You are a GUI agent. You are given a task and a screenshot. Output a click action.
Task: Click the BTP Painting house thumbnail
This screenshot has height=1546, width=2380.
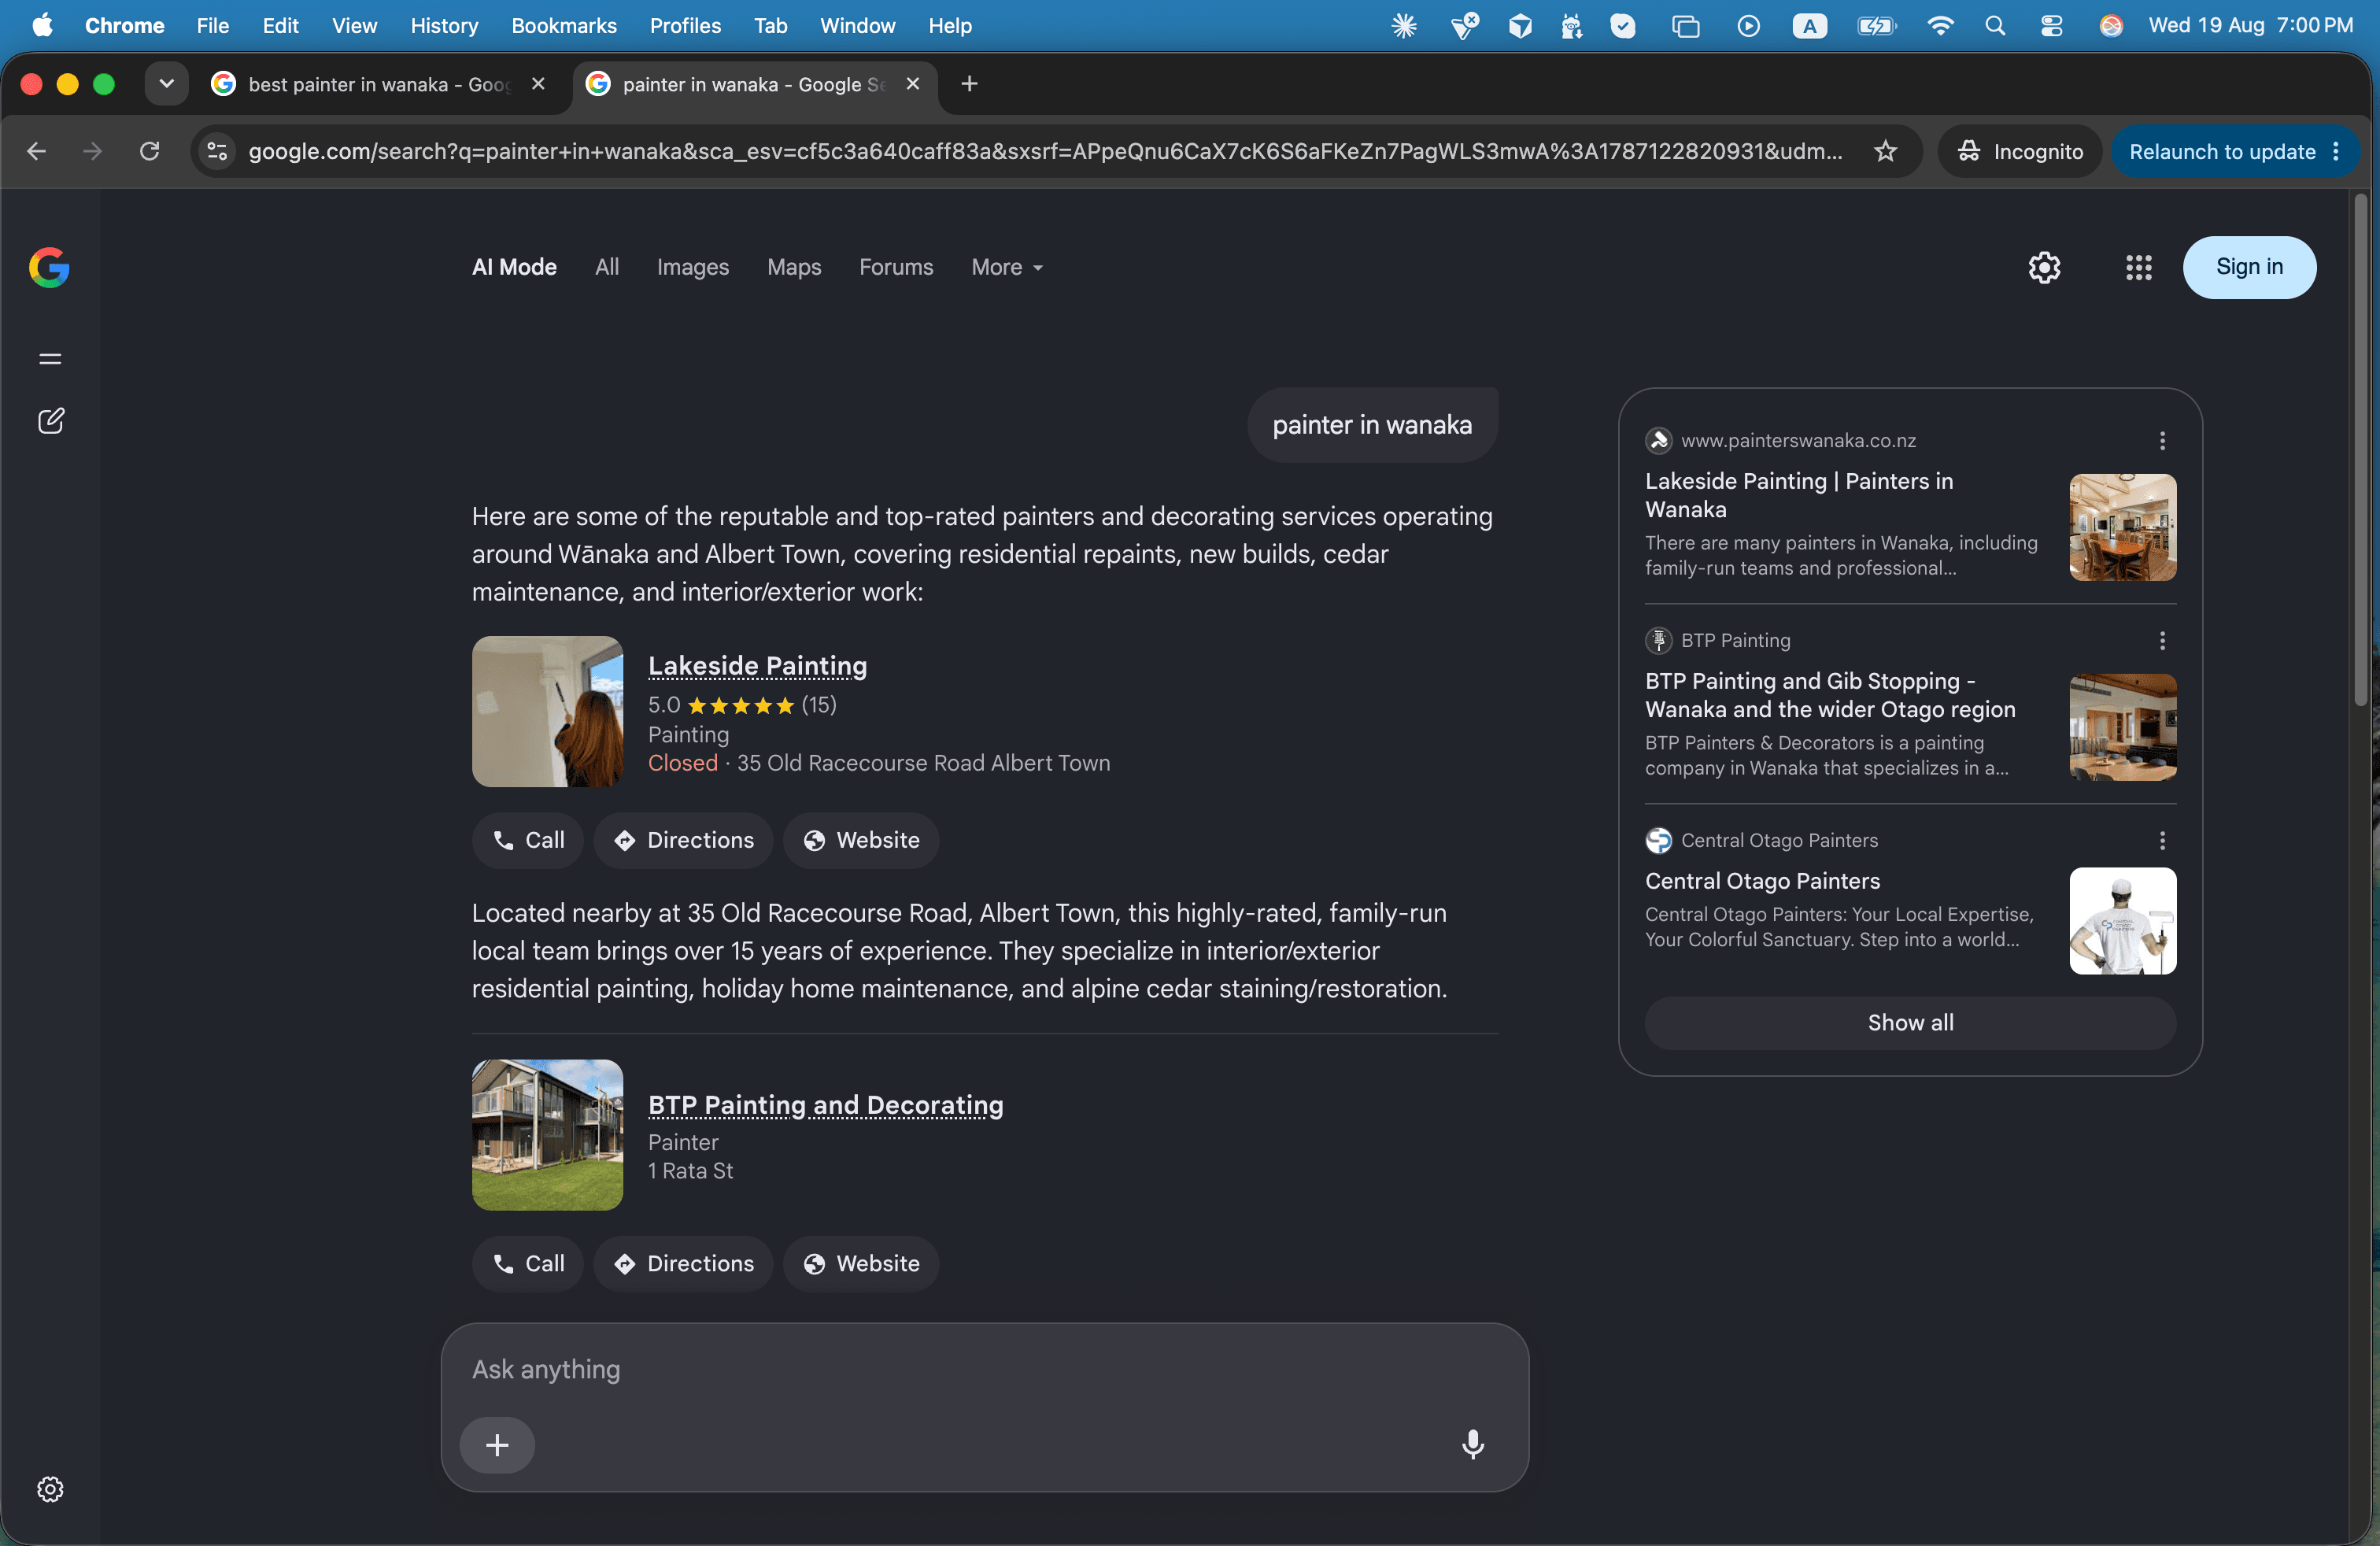(x=547, y=1135)
